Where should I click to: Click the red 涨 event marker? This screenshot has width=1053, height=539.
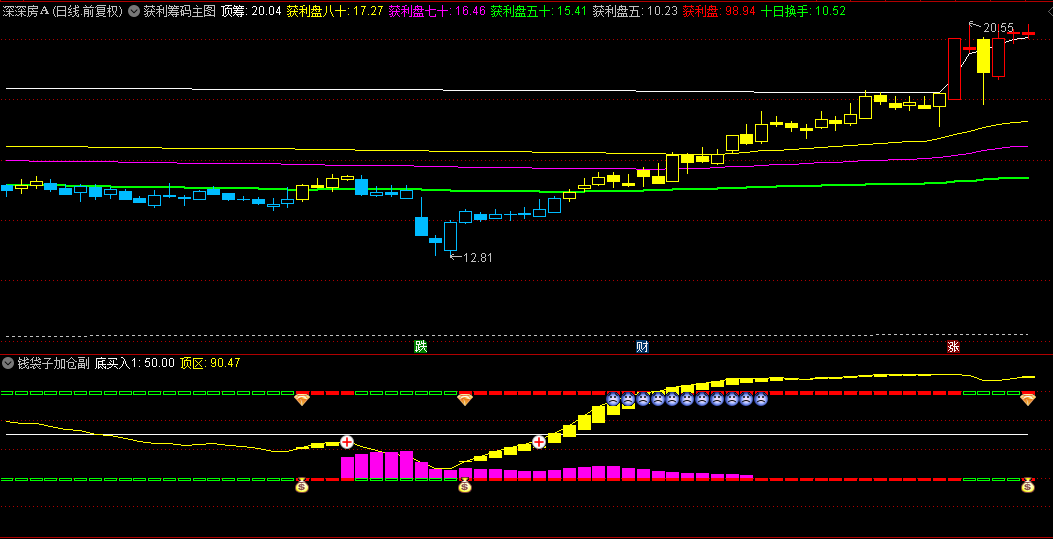pyautogui.click(x=953, y=346)
